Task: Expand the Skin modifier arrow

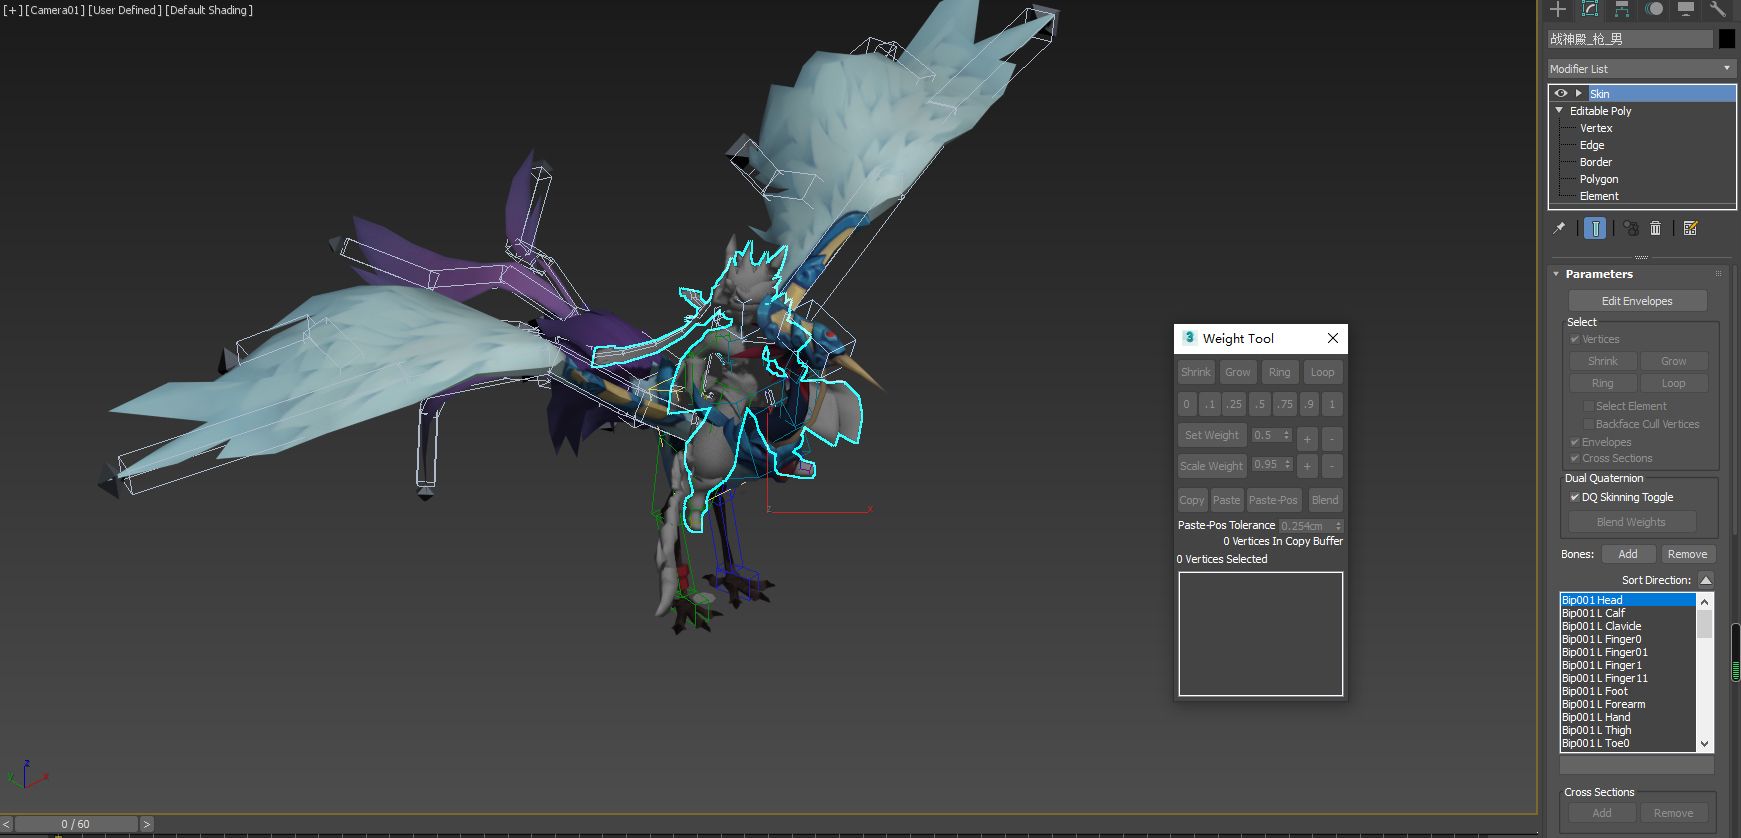Action: [1579, 93]
